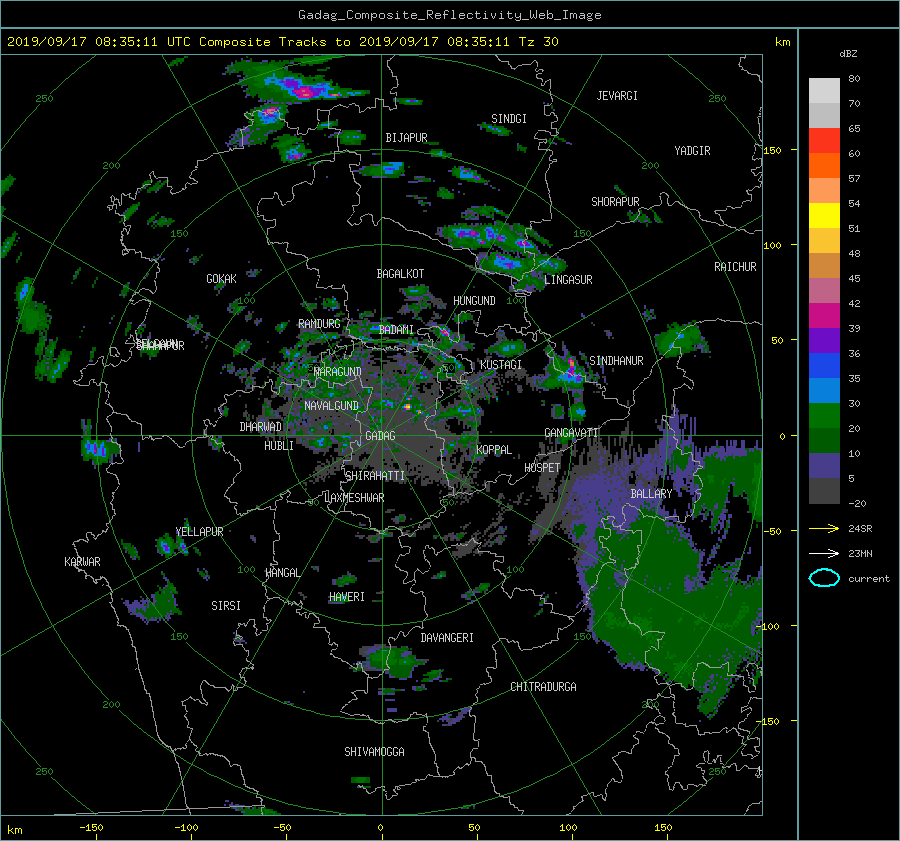Viewport: 900px width, 841px height.
Task: Click the HOSPET city label
Action: click(x=542, y=468)
